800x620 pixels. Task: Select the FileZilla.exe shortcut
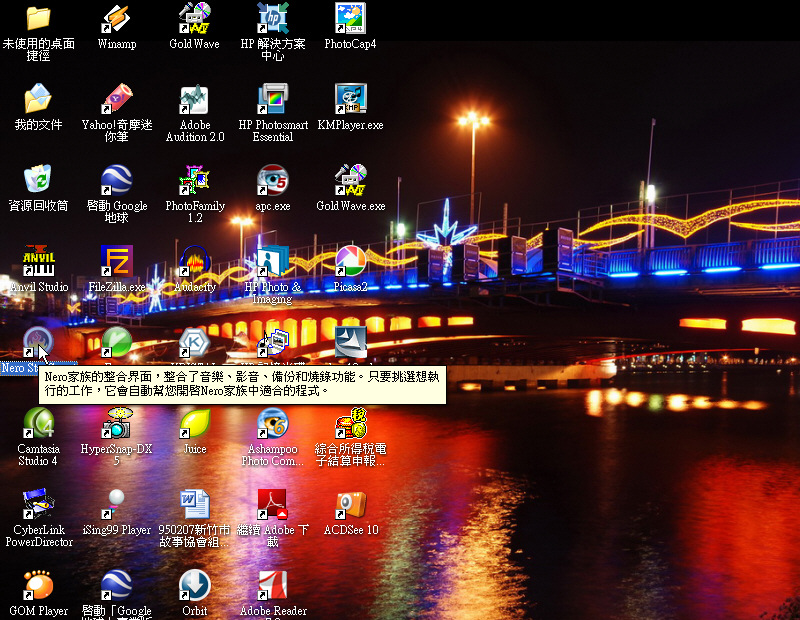point(117,261)
